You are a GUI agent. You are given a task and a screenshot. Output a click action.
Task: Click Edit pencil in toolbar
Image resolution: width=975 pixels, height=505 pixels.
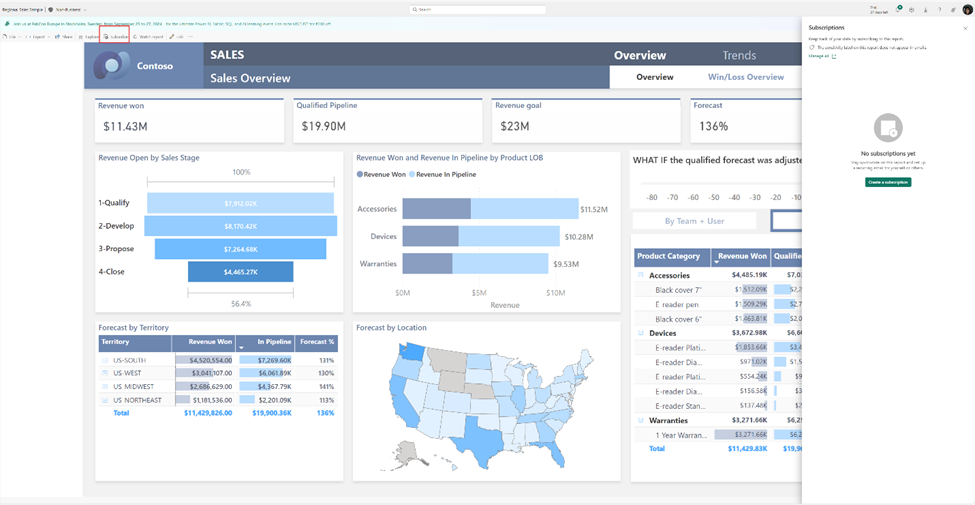tap(176, 37)
